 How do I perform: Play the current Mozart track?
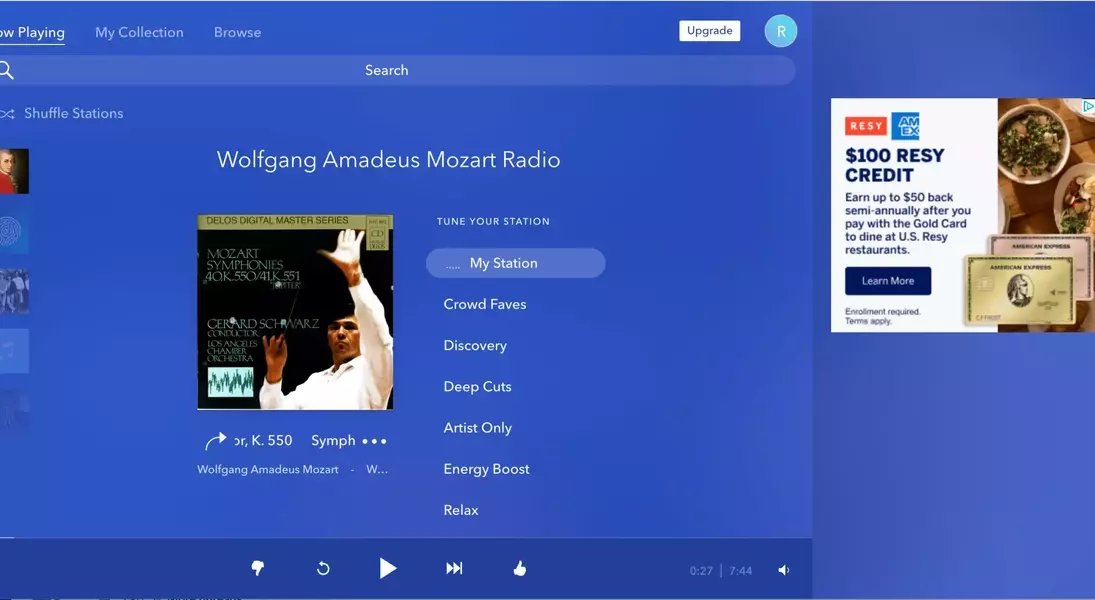(387, 568)
